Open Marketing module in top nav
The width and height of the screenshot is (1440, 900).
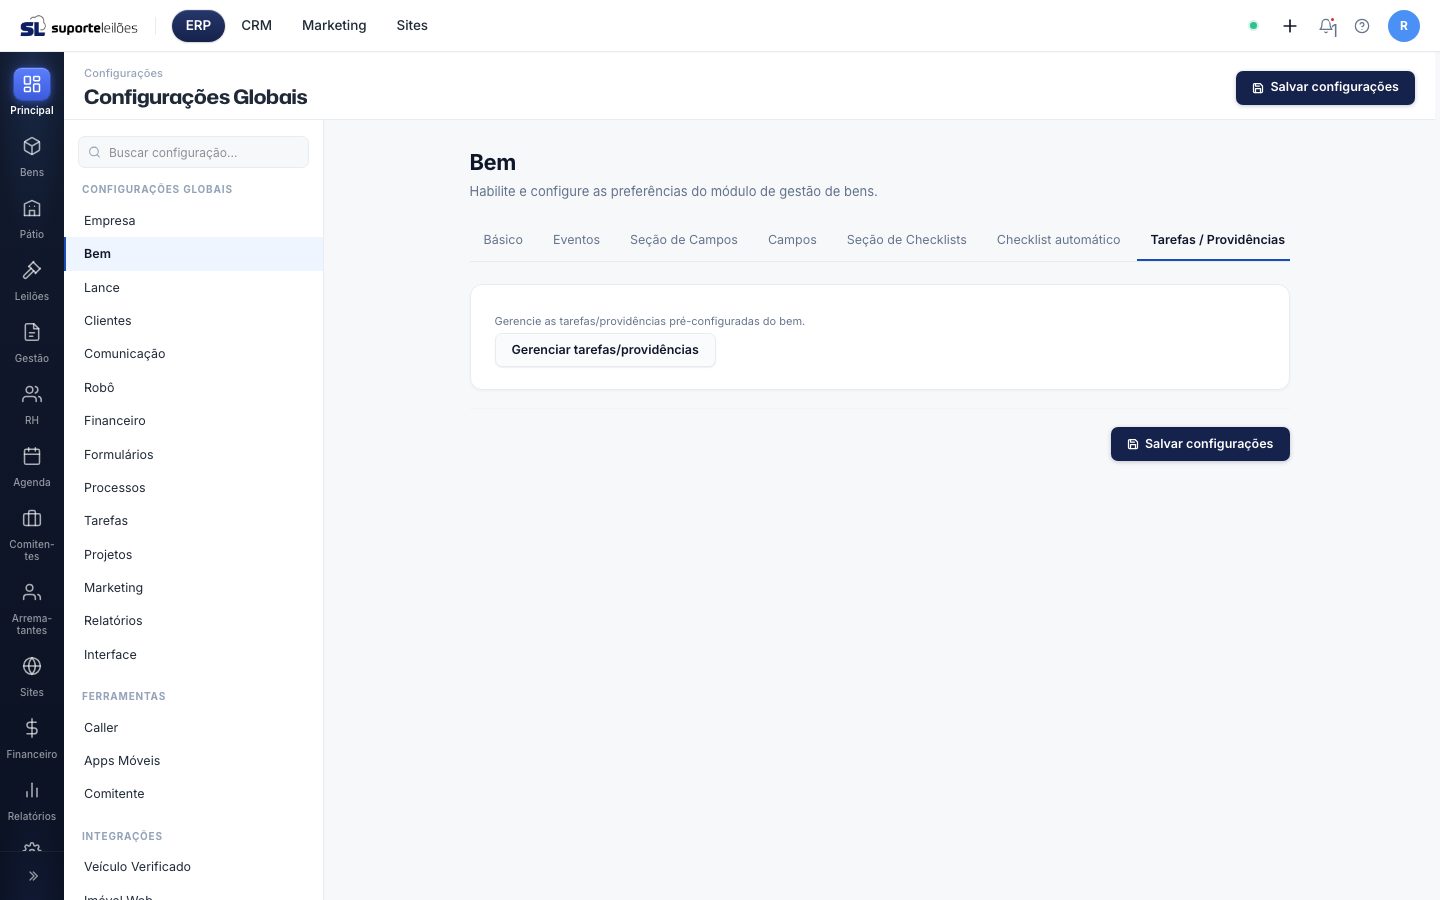click(334, 26)
